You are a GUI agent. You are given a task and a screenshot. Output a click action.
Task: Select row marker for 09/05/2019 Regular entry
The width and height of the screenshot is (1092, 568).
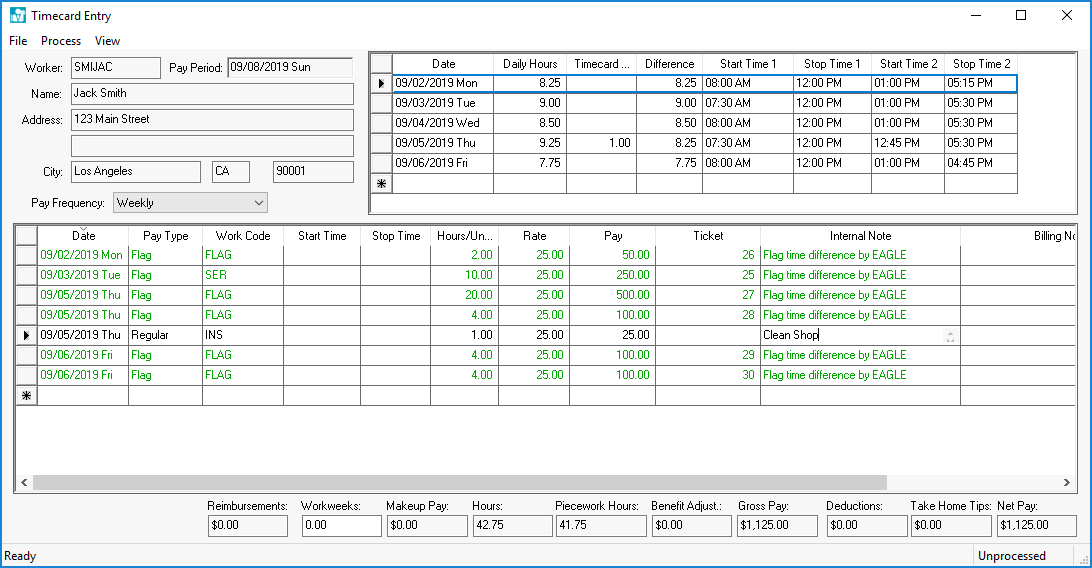click(x=26, y=335)
